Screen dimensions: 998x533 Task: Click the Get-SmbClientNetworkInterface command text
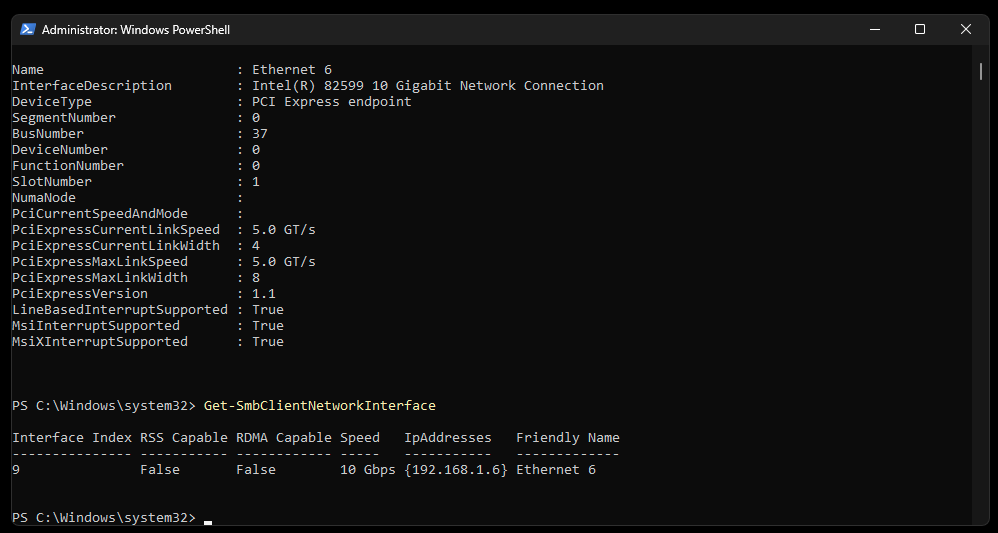point(320,406)
